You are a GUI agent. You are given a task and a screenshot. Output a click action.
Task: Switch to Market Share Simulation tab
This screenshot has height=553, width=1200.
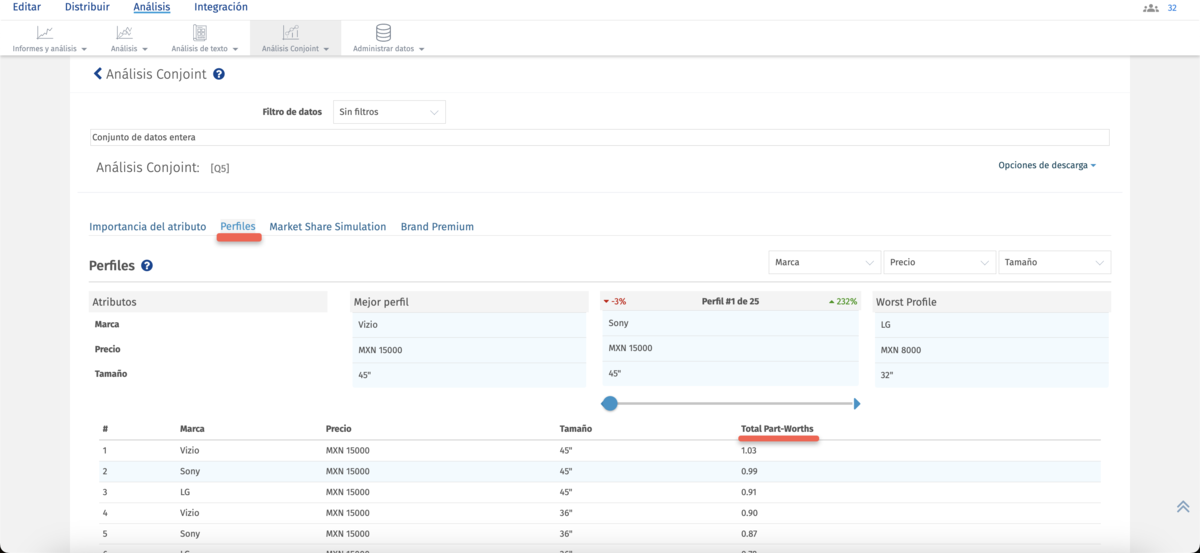[x=327, y=227]
